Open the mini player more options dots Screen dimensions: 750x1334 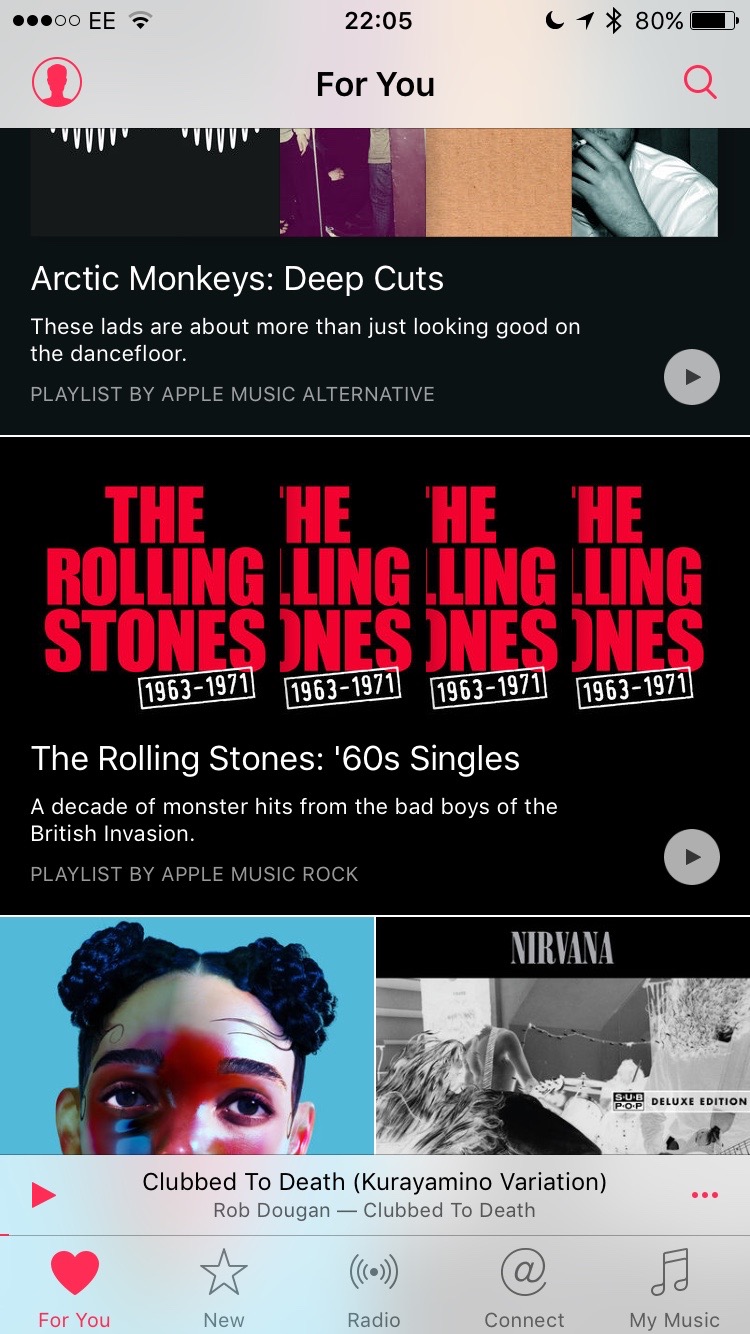[x=705, y=1195]
